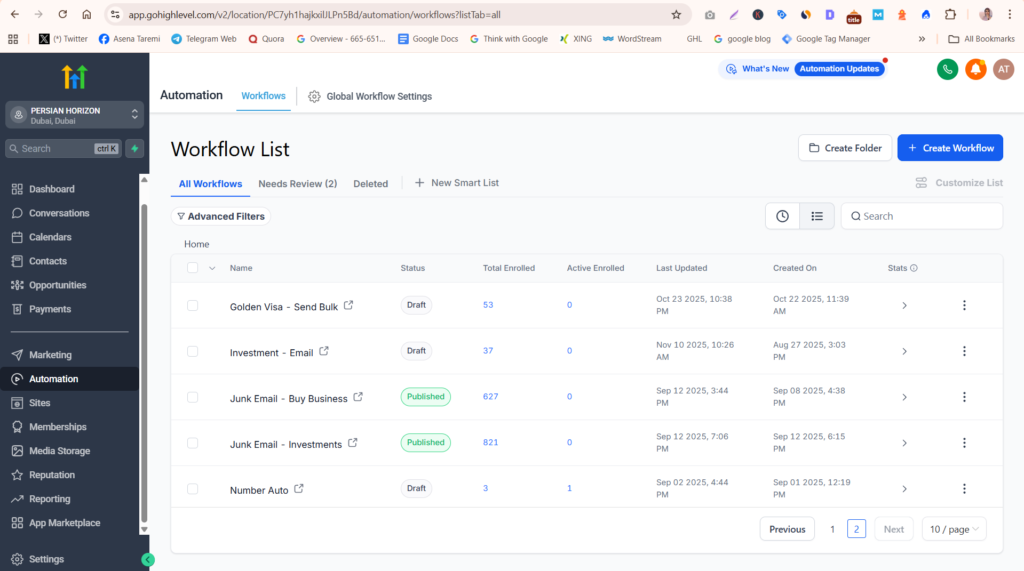
Task: Check the Junk Email - Investments checkbox
Action: point(192,442)
